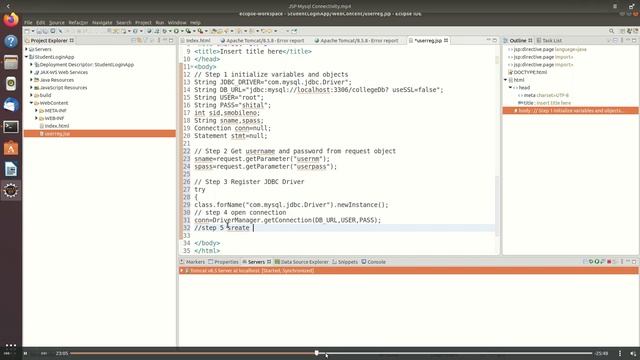Open Project Explorer view menu icon
This screenshot has height=360, width=640.
pyautogui.click(x=159, y=40)
